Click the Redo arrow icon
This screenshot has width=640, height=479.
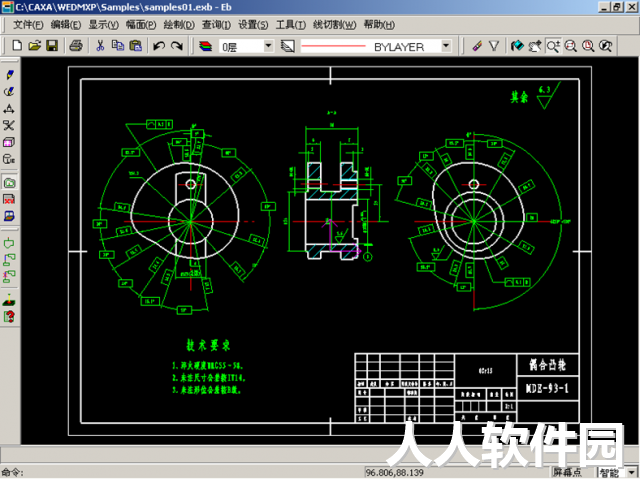(177, 46)
